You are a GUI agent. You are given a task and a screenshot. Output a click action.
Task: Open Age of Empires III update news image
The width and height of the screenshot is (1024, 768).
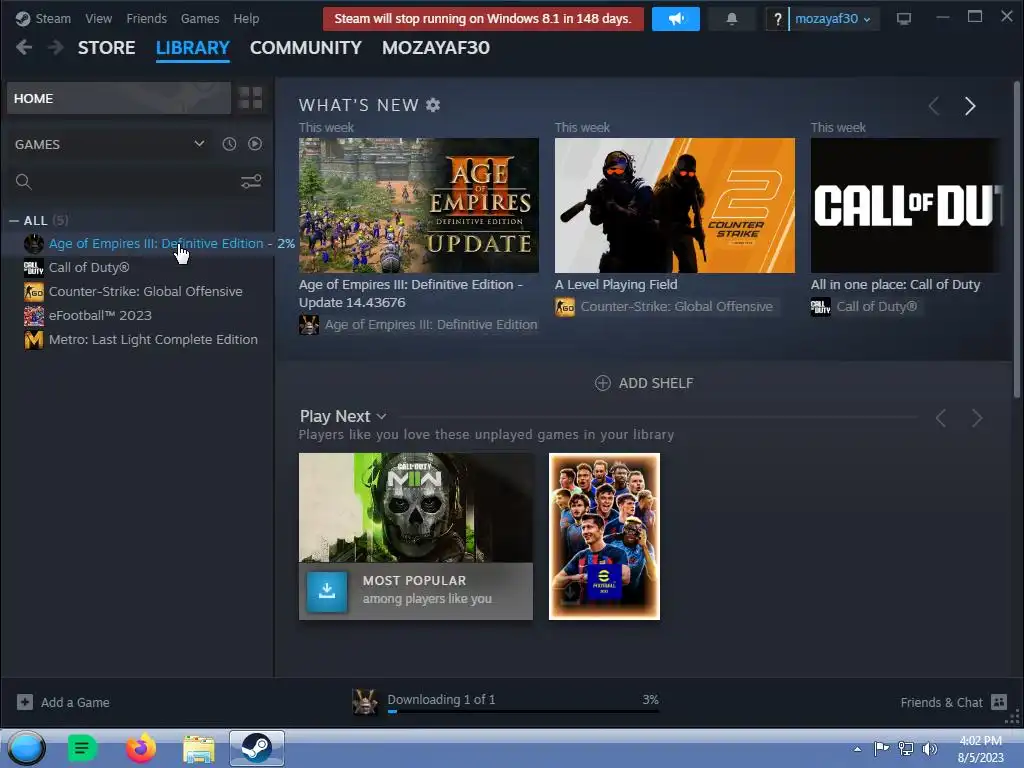click(419, 205)
